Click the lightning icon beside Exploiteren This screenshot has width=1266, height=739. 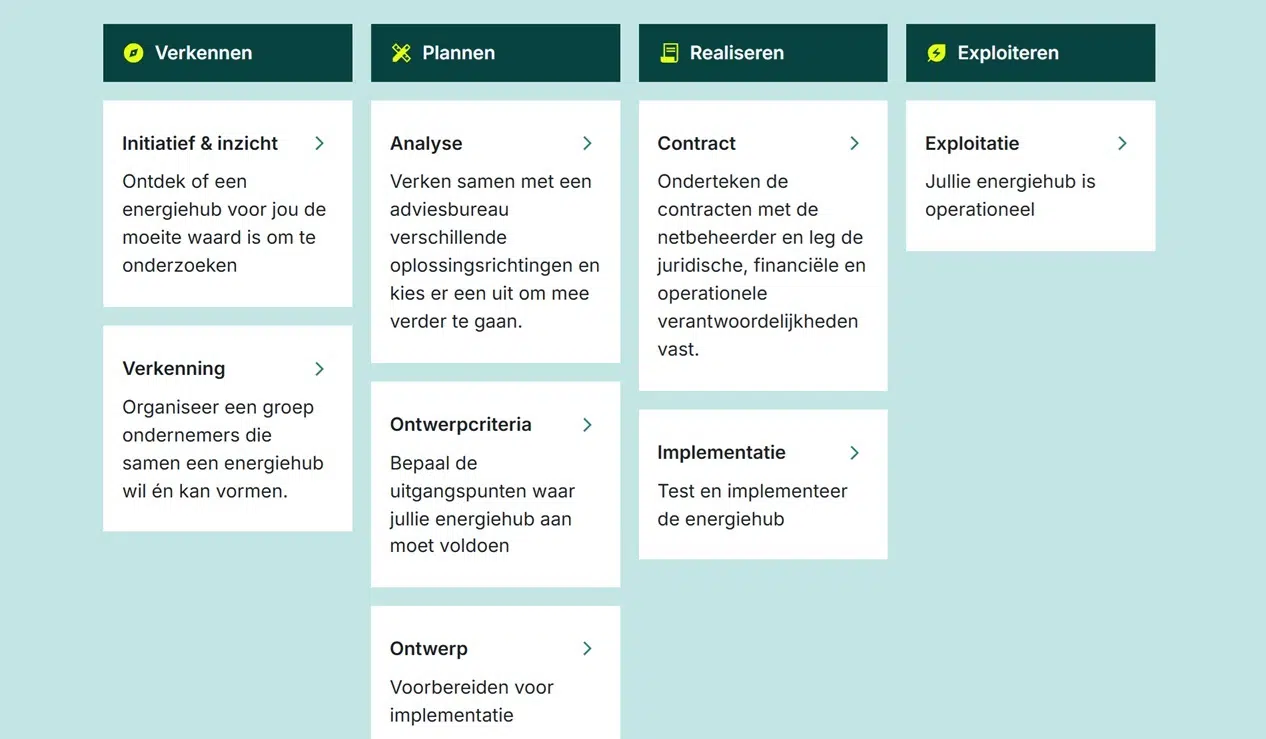click(x=936, y=53)
